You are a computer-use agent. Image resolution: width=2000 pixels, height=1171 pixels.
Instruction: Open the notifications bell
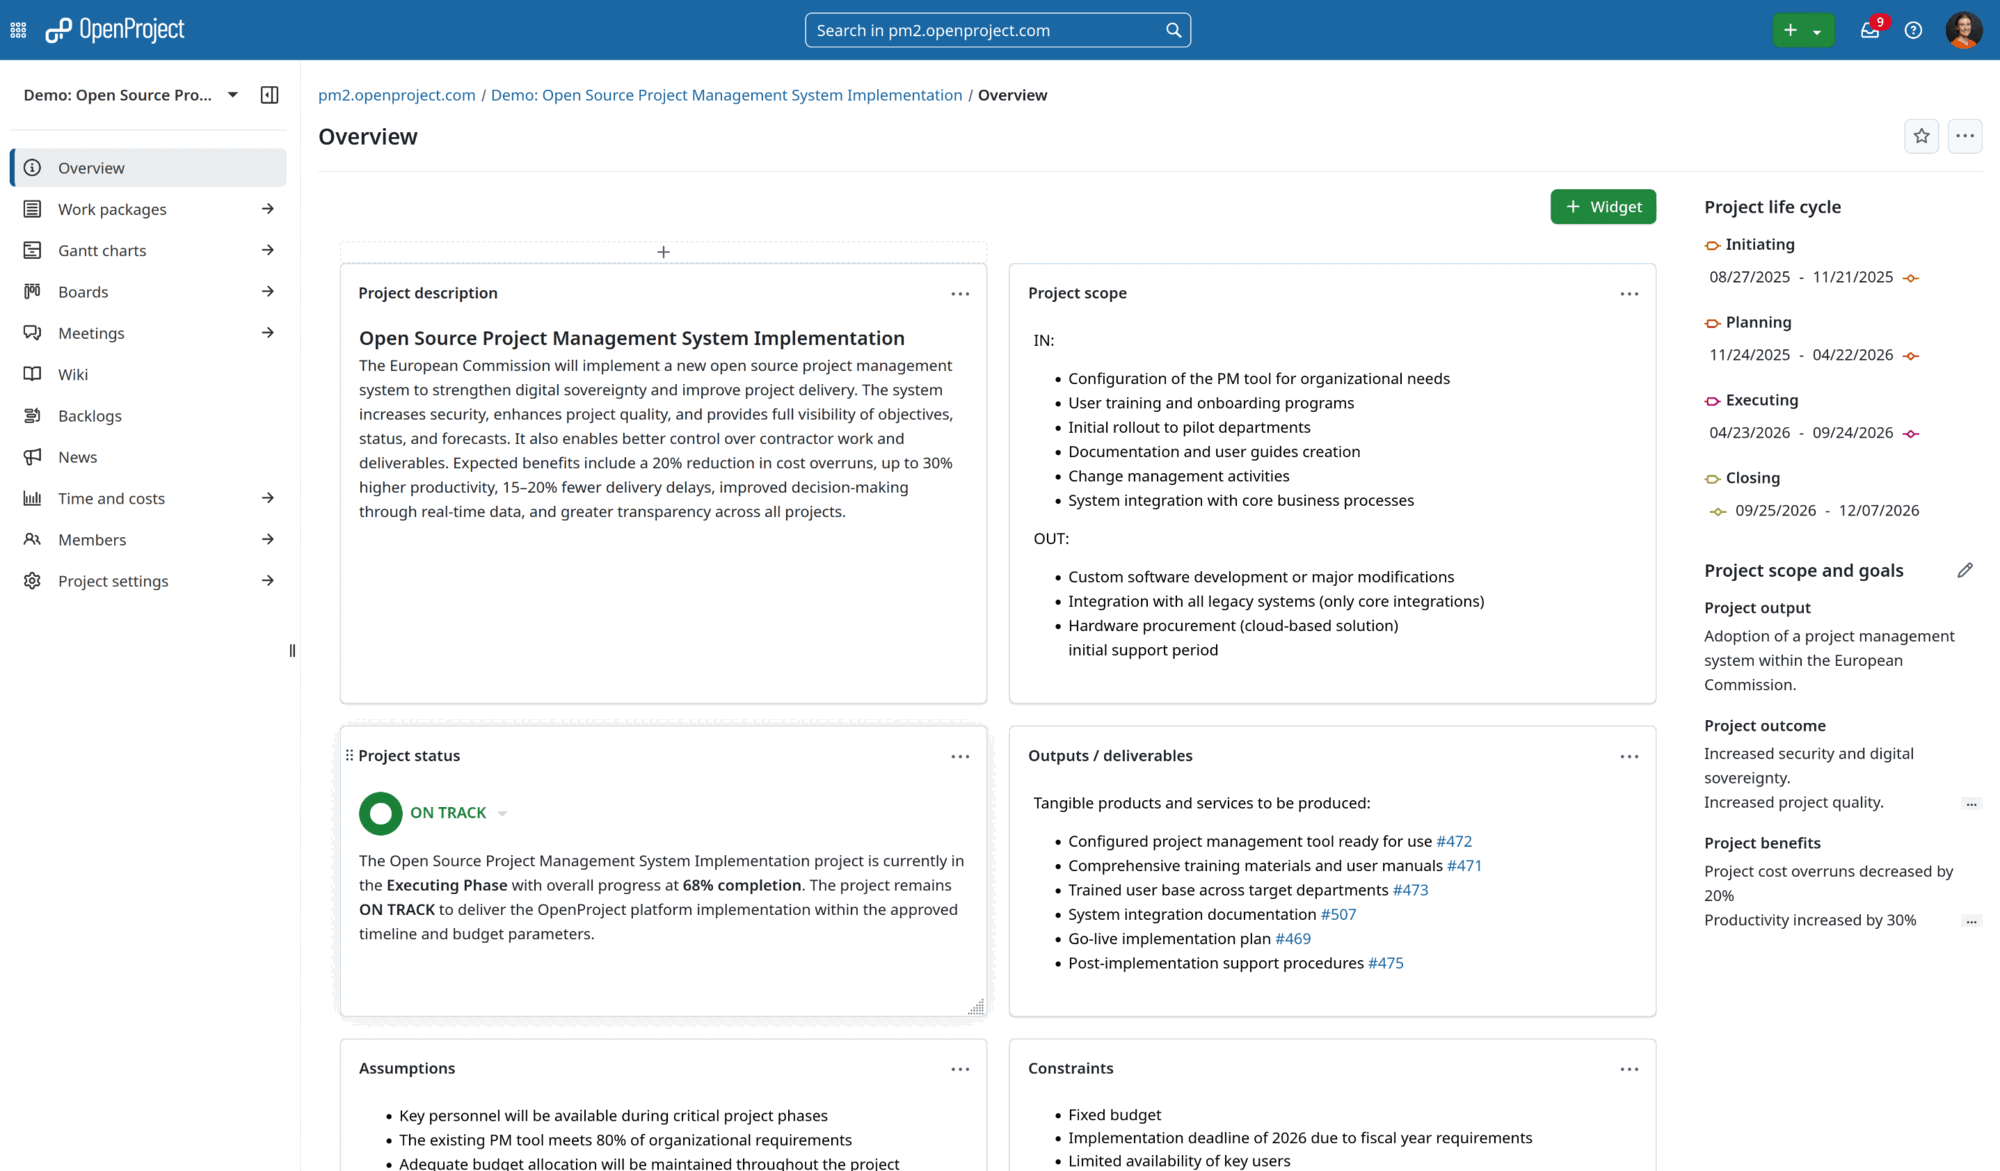pos(1870,30)
